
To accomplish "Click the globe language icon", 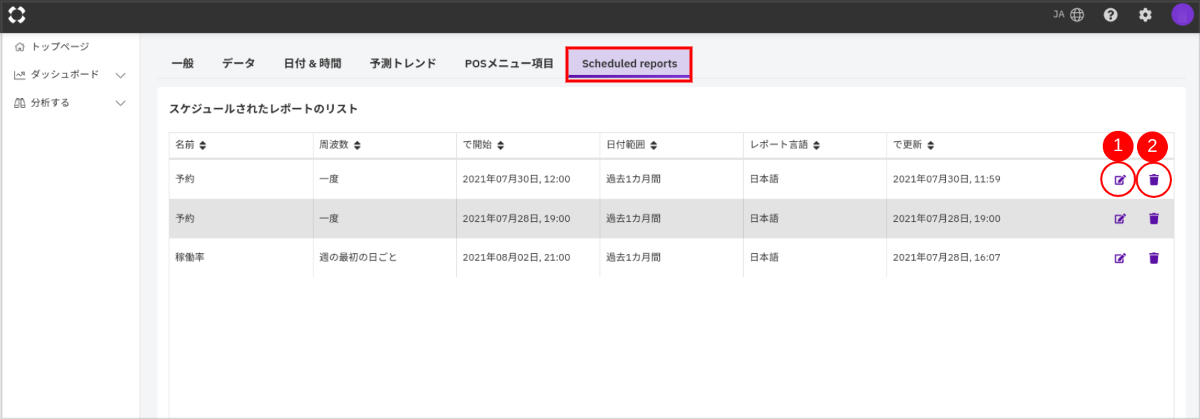I will pyautogui.click(x=1077, y=15).
